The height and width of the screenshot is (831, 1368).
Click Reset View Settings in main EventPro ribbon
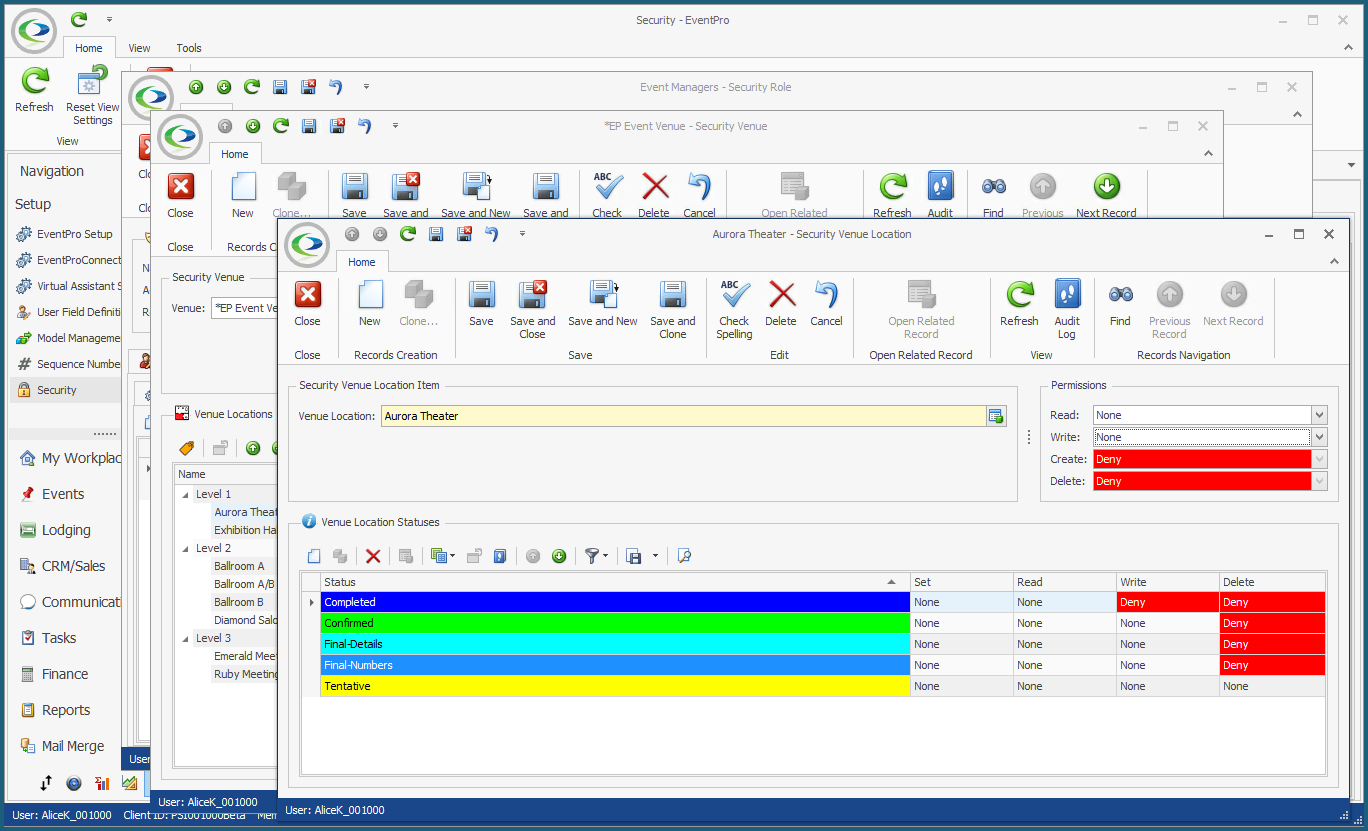[x=92, y=96]
